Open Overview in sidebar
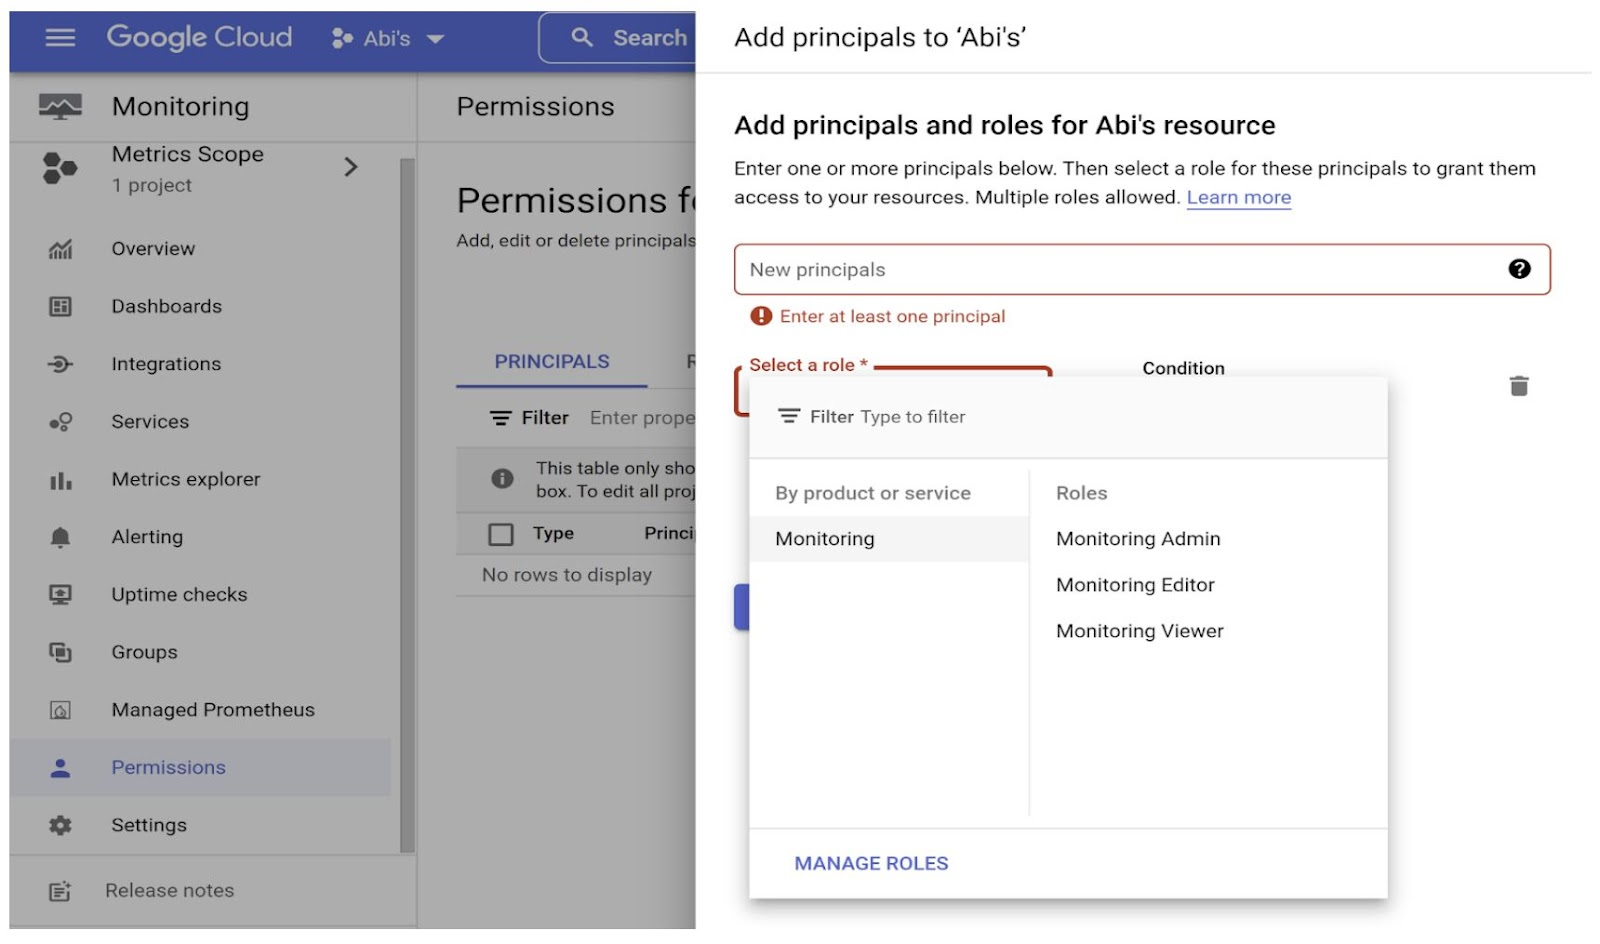Image resolution: width=1600 pixels, height=944 pixels. [x=153, y=249]
